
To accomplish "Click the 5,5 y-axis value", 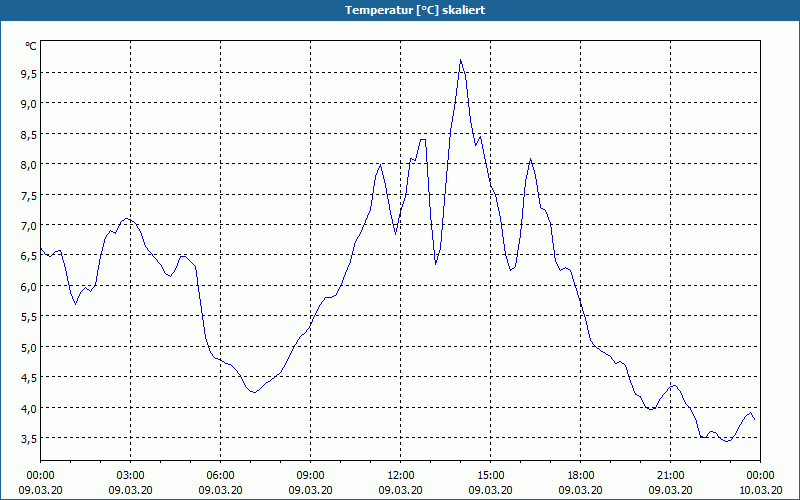I will coord(28,317).
